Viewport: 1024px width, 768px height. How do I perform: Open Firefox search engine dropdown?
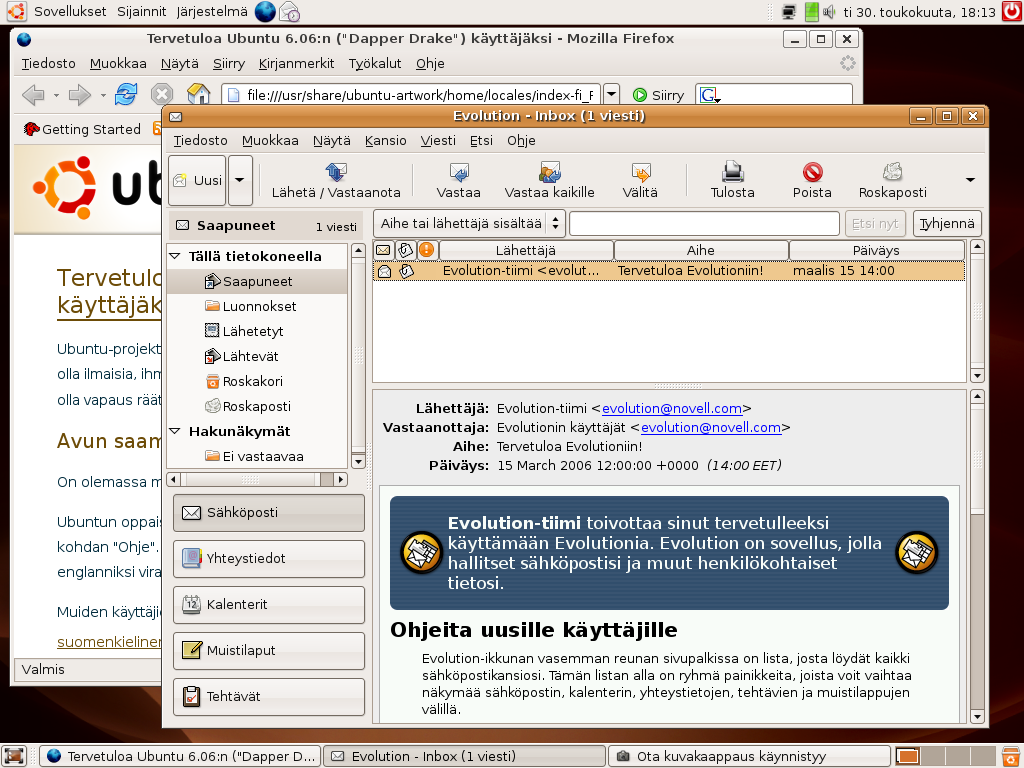710,95
